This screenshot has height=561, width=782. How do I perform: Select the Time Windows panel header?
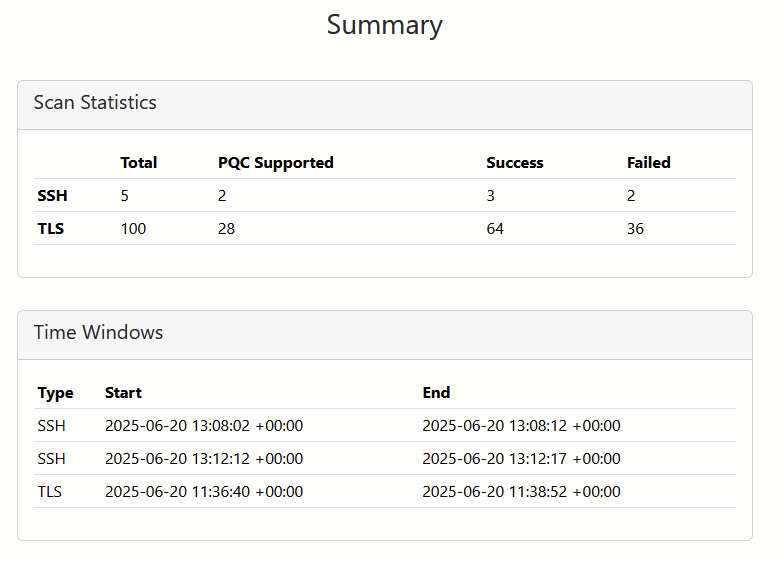point(98,333)
